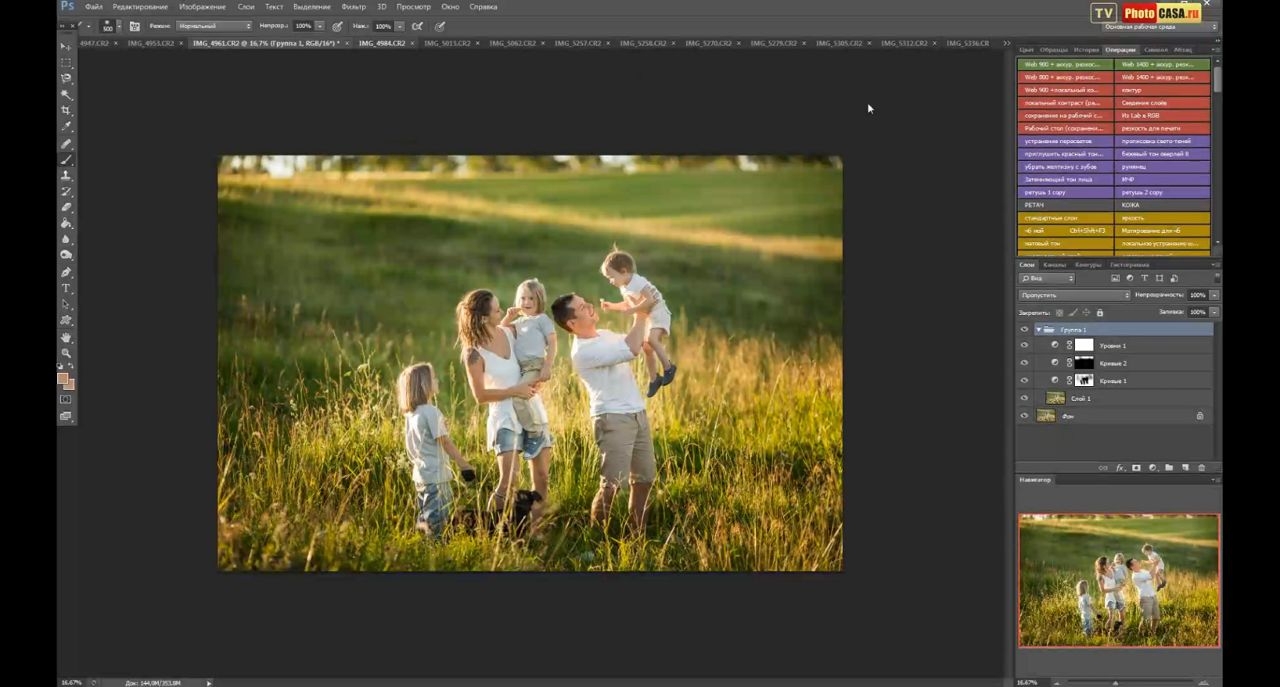Select the Pen tool
This screenshot has width=1280, height=687.
pyautogui.click(x=66, y=272)
